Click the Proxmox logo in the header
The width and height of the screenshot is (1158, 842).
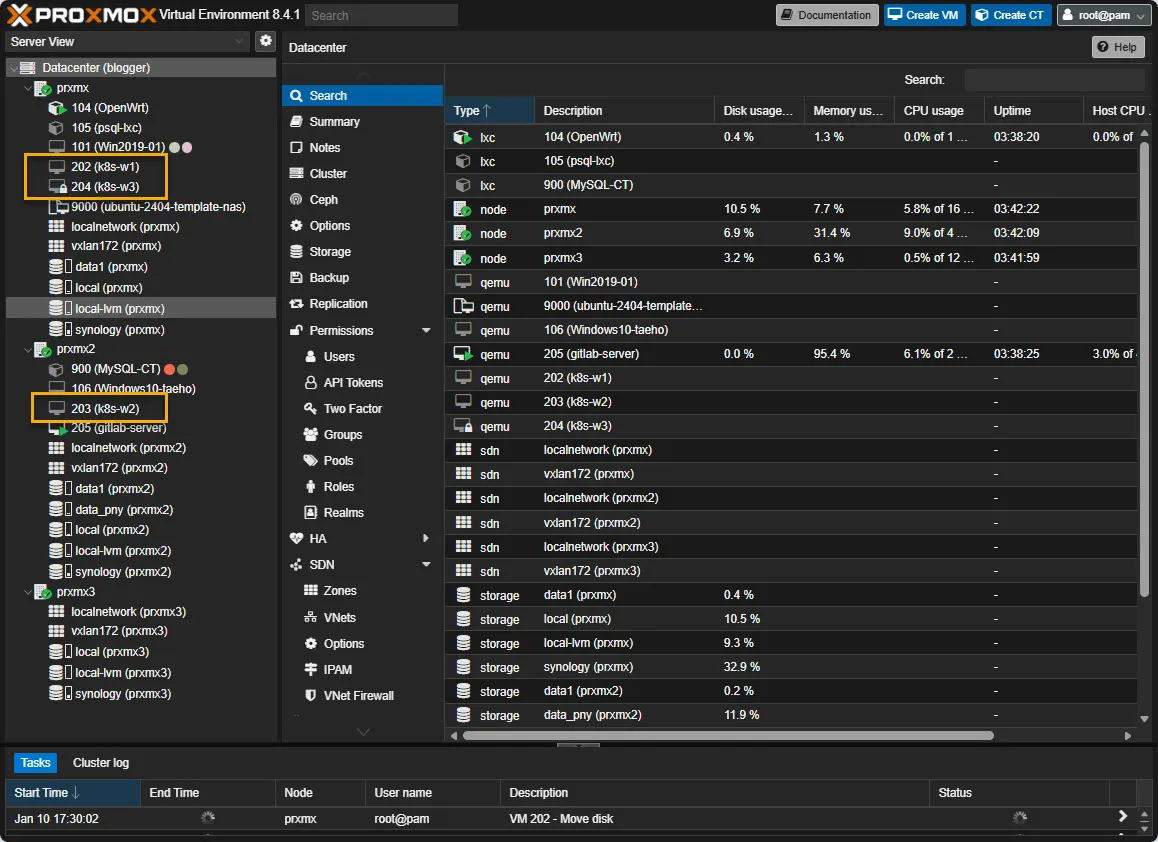[82, 15]
